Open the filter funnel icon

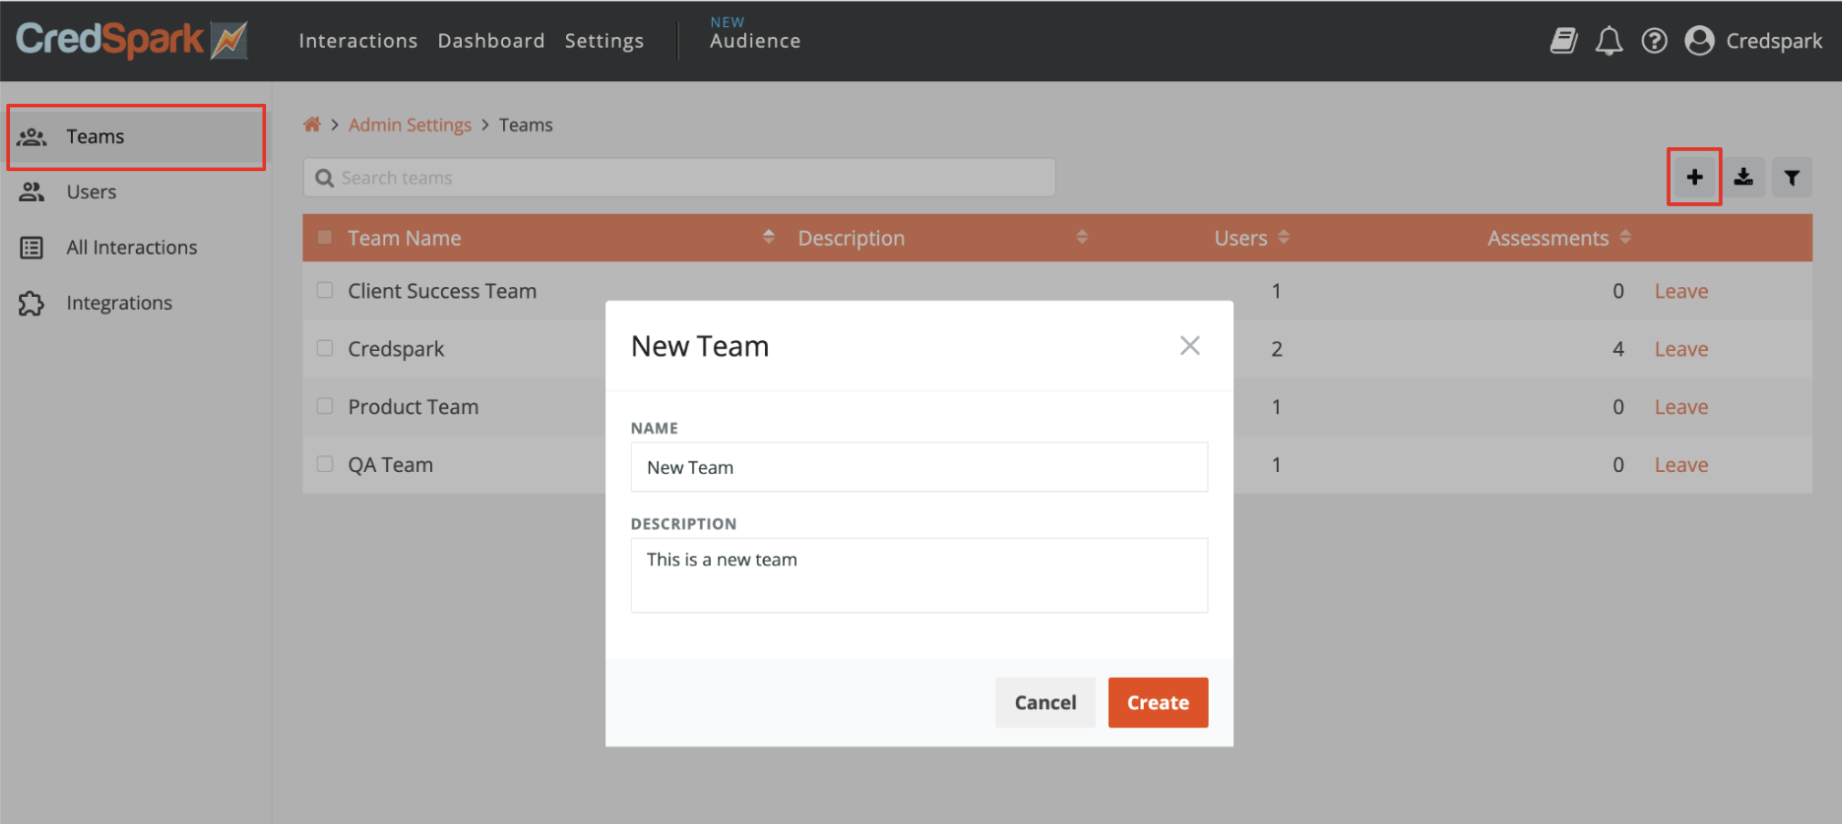coord(1792,177)
